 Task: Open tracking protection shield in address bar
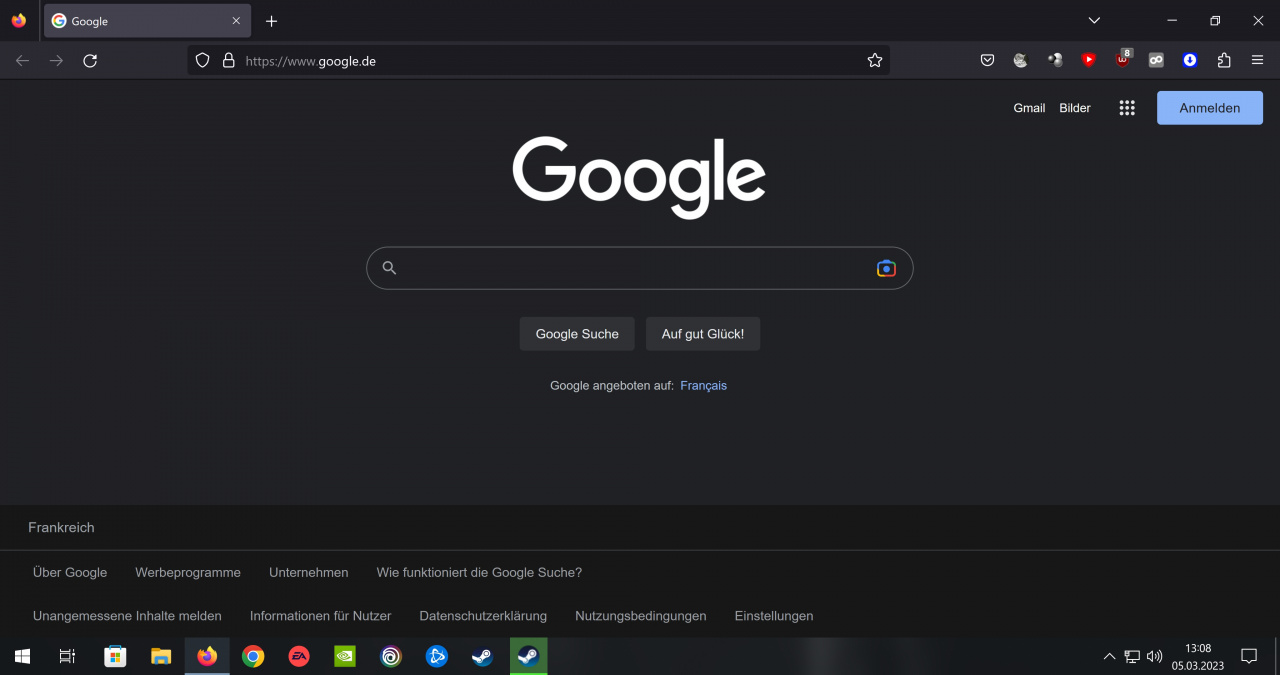point(202,61)
